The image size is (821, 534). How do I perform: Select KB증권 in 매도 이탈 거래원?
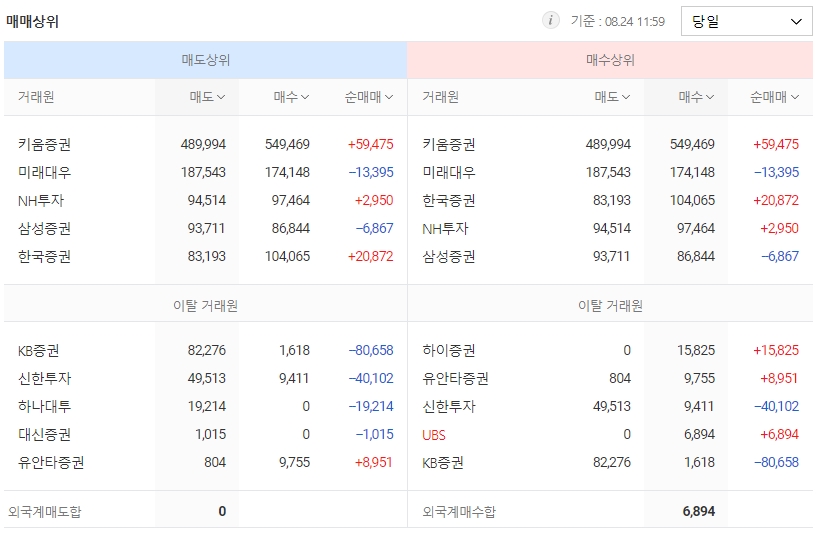click(x=39, y=350)
